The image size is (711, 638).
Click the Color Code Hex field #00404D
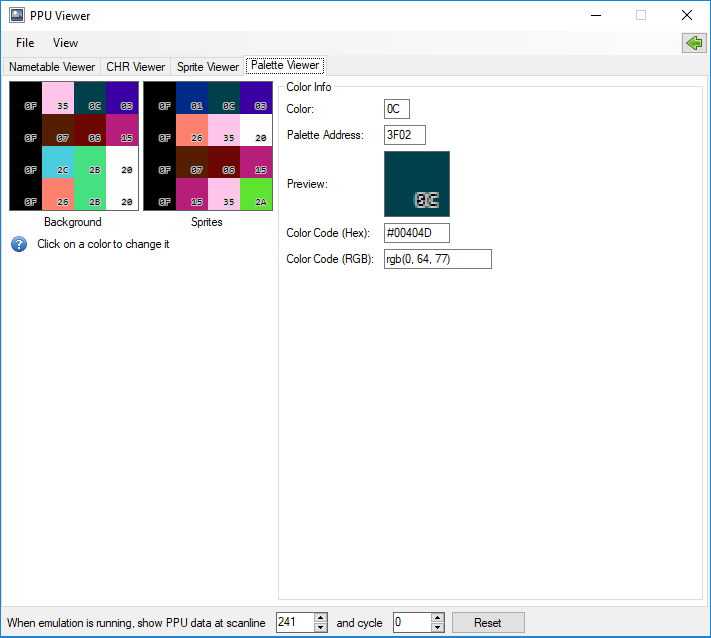tap(417, 233)
